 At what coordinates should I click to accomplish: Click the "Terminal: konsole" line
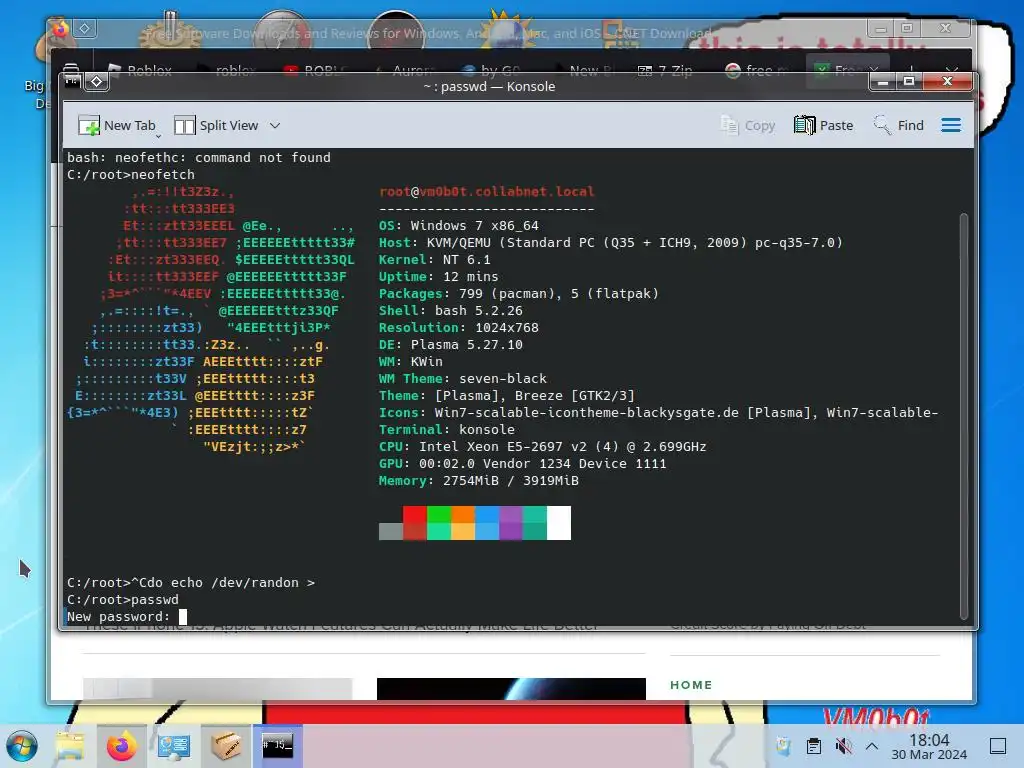pos(447,429)
